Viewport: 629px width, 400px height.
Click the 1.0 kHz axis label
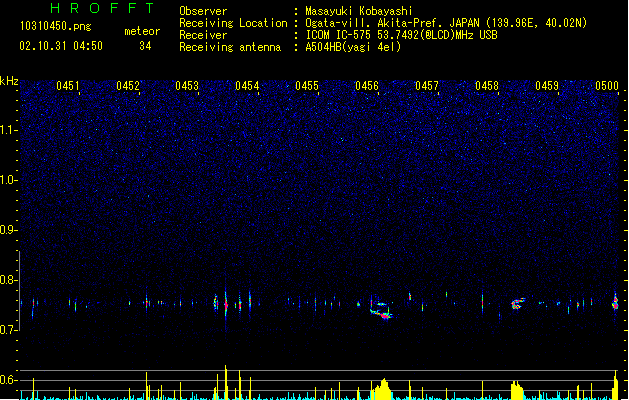point(8,180)
